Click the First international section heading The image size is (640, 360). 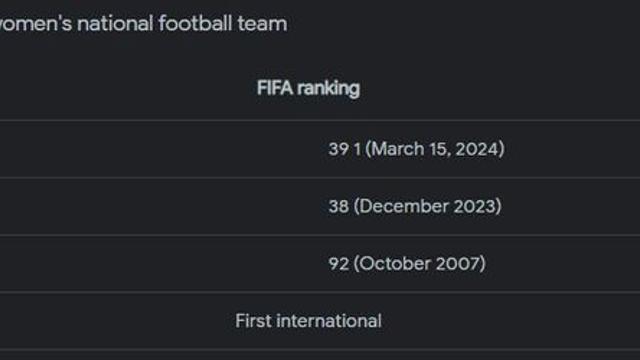[x=309, y=321]
